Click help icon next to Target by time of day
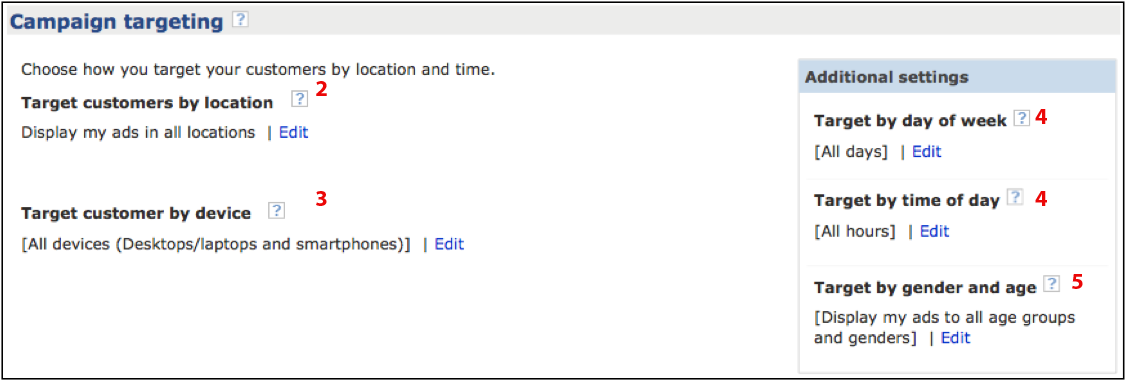Screen dimensions: 1125x381 click(1015, 198)
